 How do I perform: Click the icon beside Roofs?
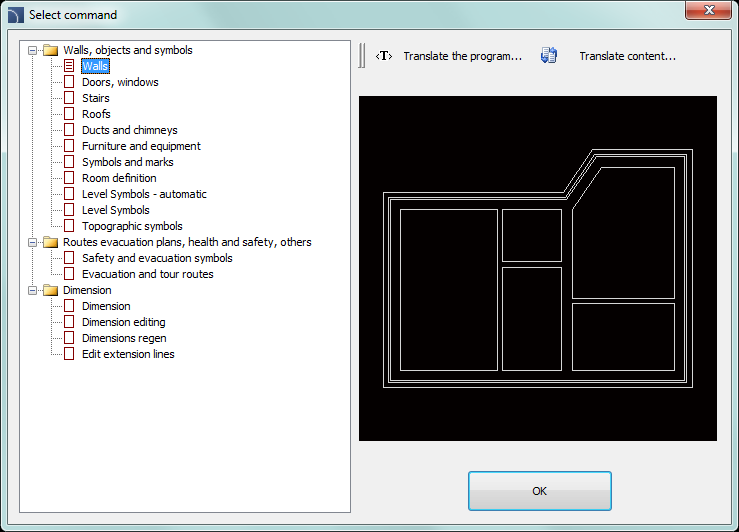tap(69, 114)
